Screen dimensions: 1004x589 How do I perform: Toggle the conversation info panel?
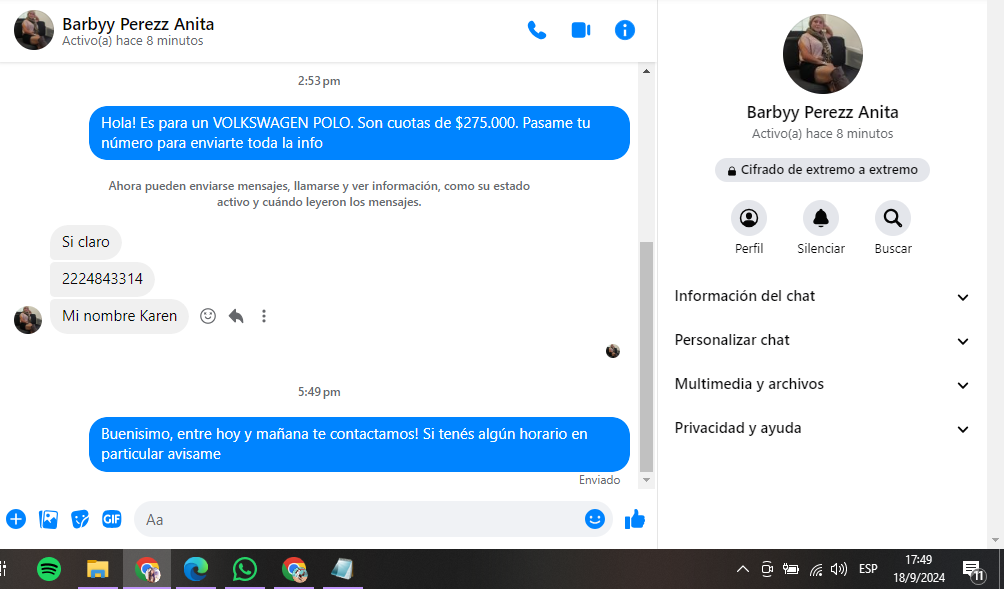point(625,30)
